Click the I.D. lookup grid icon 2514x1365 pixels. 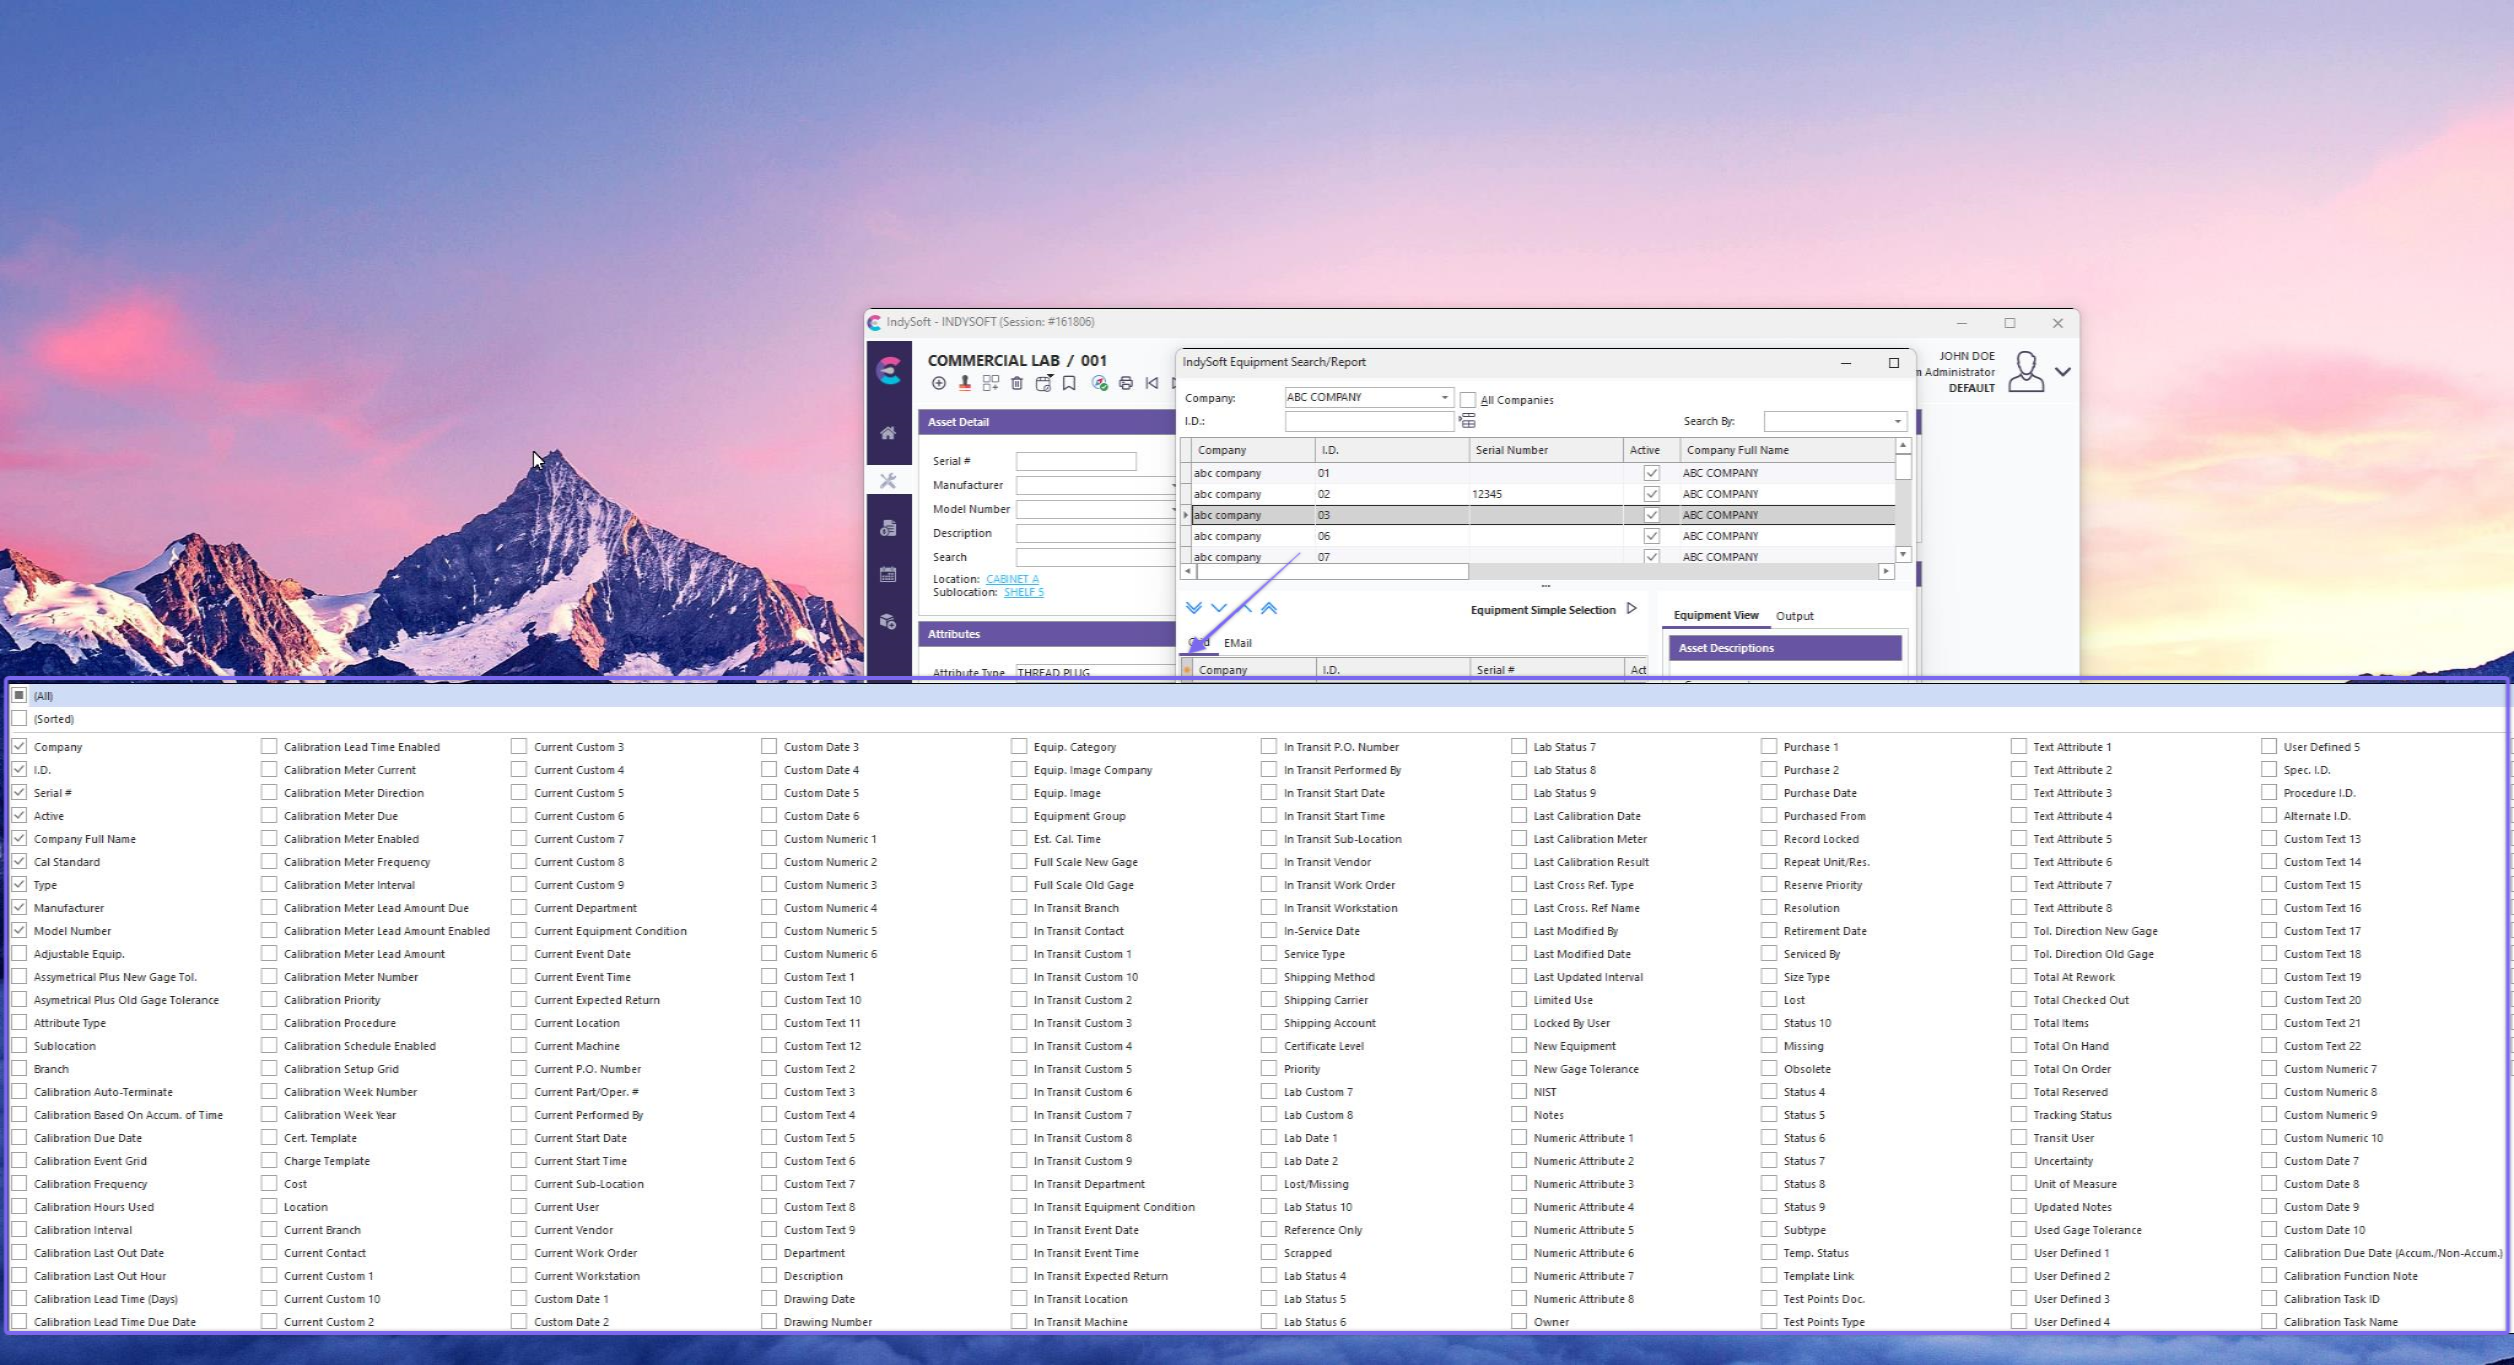coord(1467,422)
